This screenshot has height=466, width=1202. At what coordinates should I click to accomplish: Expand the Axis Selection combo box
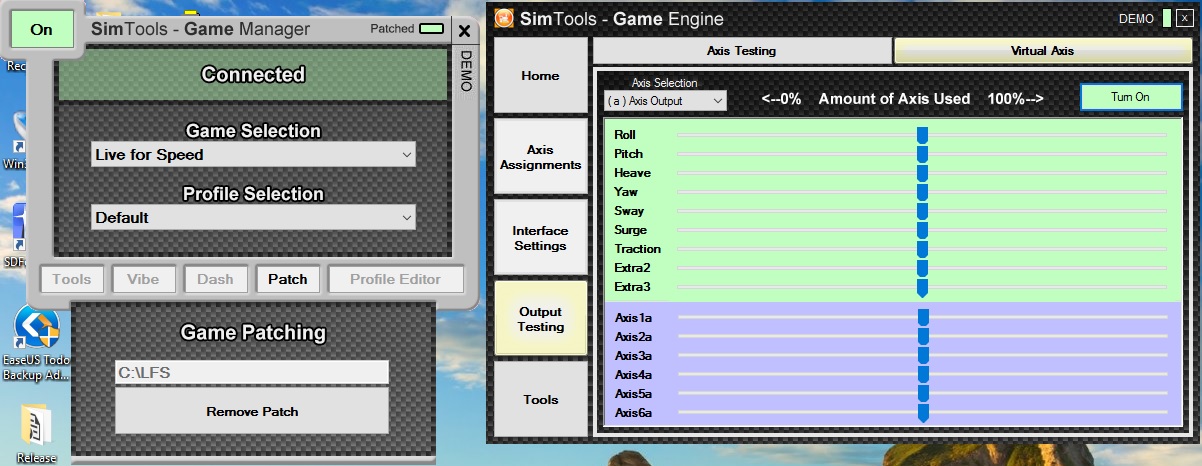(x=665, y=101)
